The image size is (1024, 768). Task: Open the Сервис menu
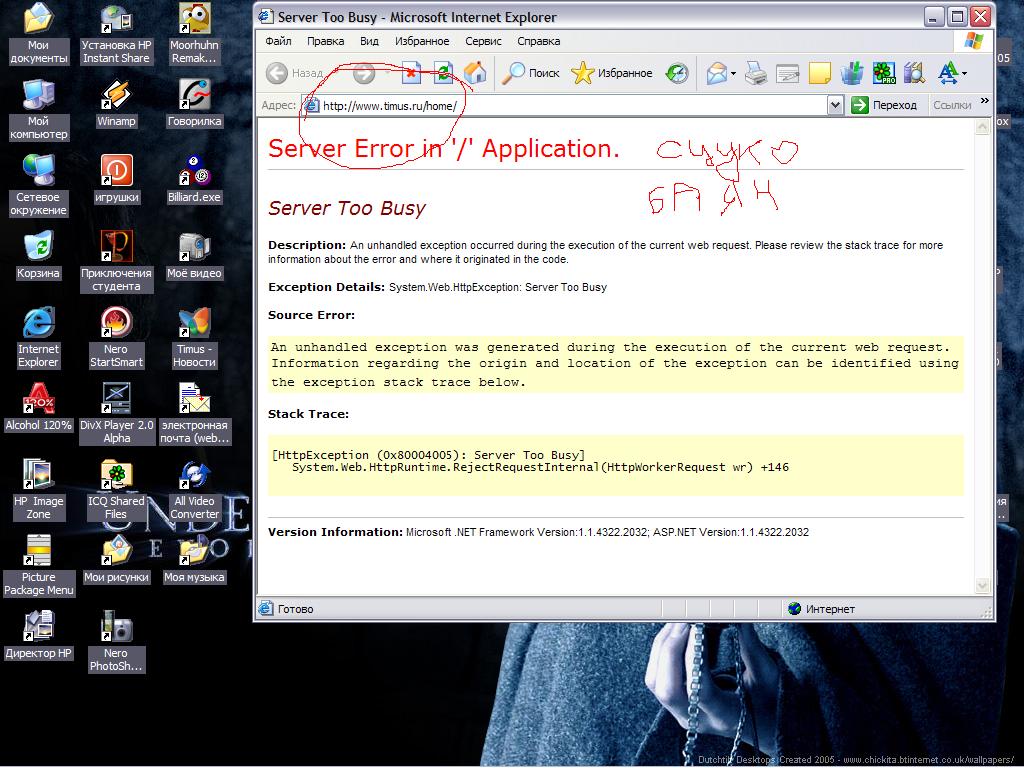[x=483, y=41]
